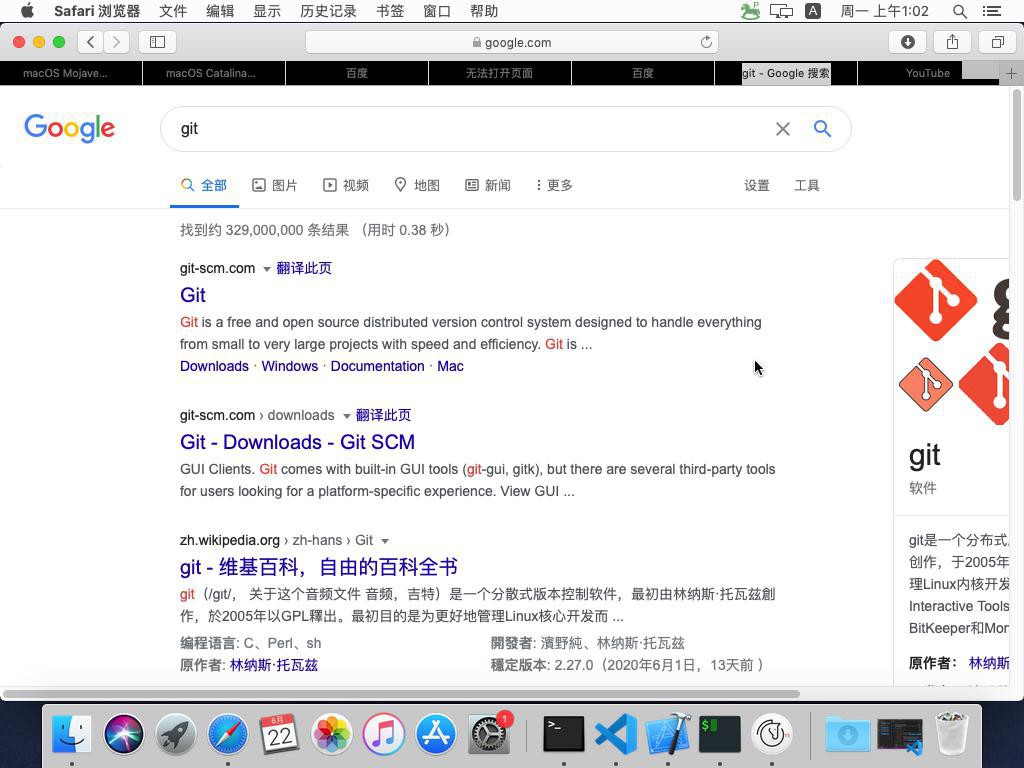Open Terminal from the Dock
Image resolution: width=1024 pixels, height=768 pixels.
pos(564,733)
